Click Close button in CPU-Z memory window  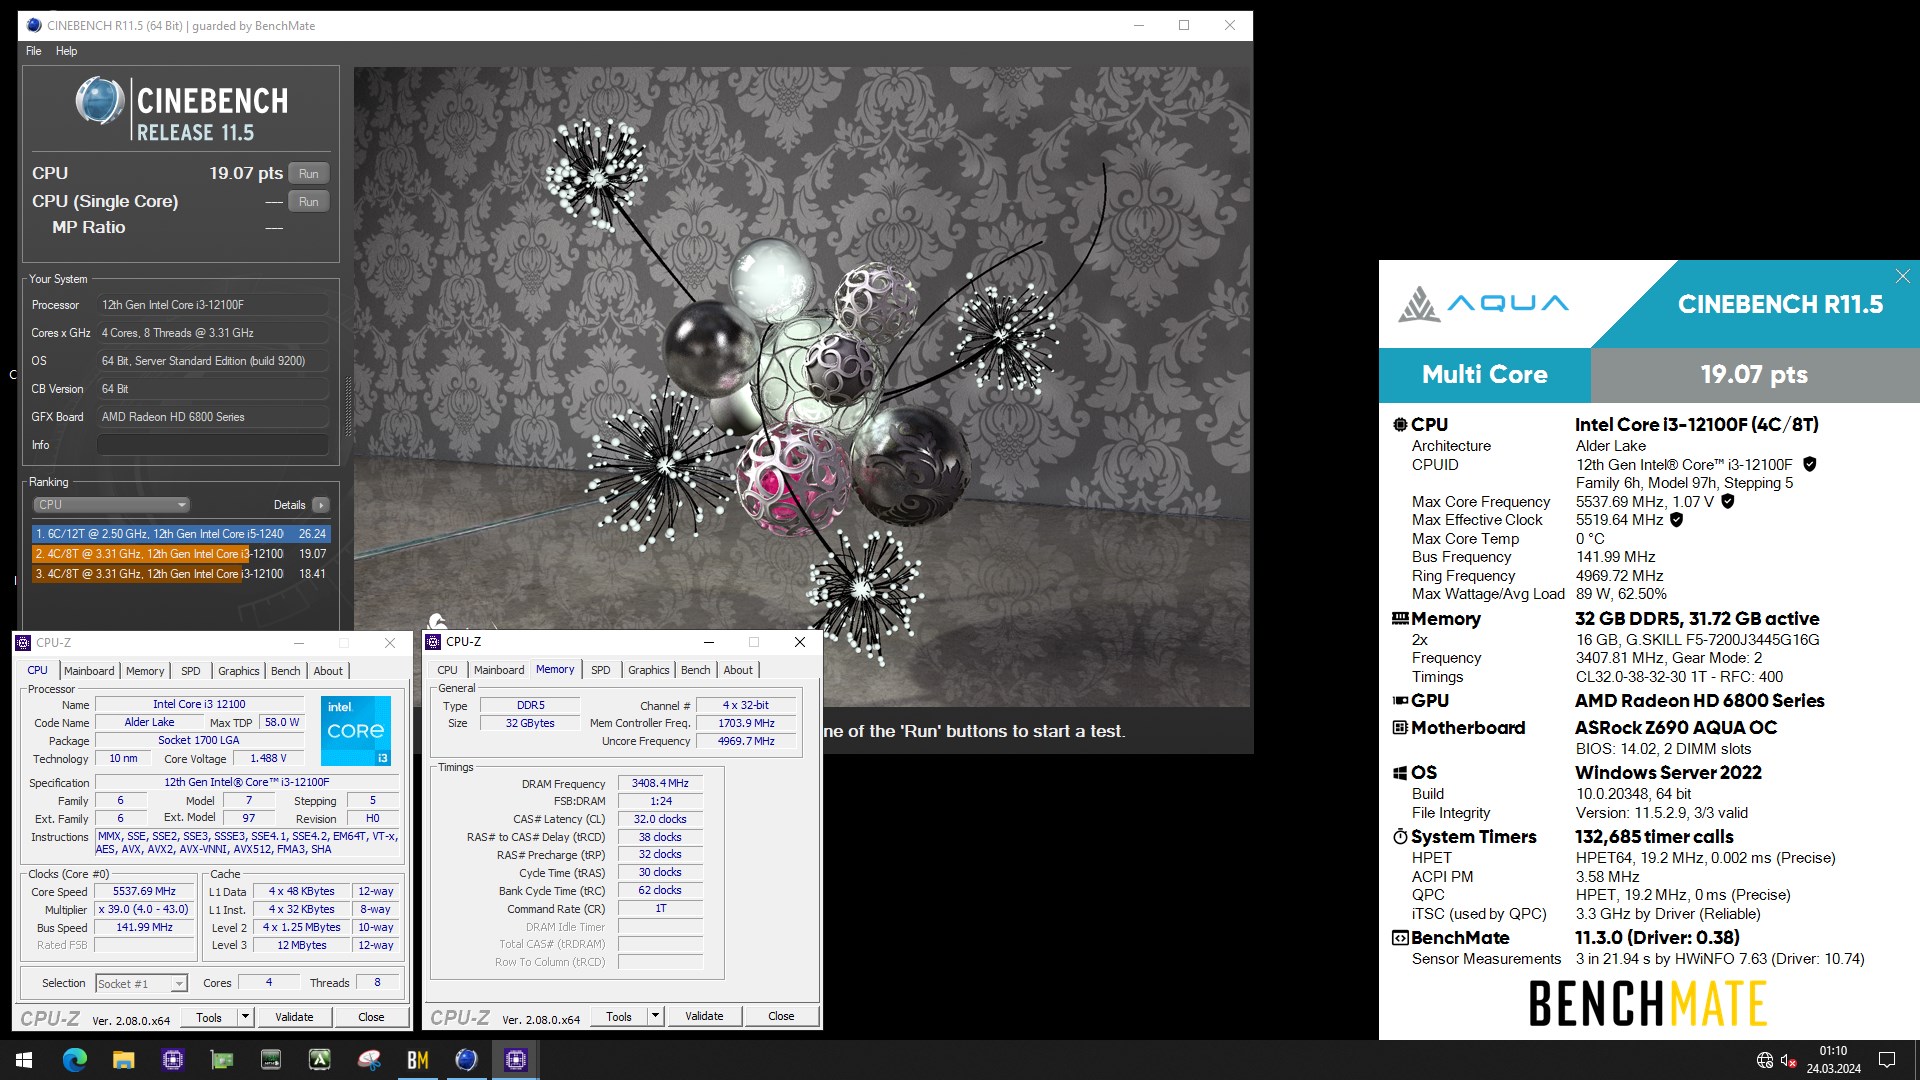pyautogui.click(x=781, y=1016)
